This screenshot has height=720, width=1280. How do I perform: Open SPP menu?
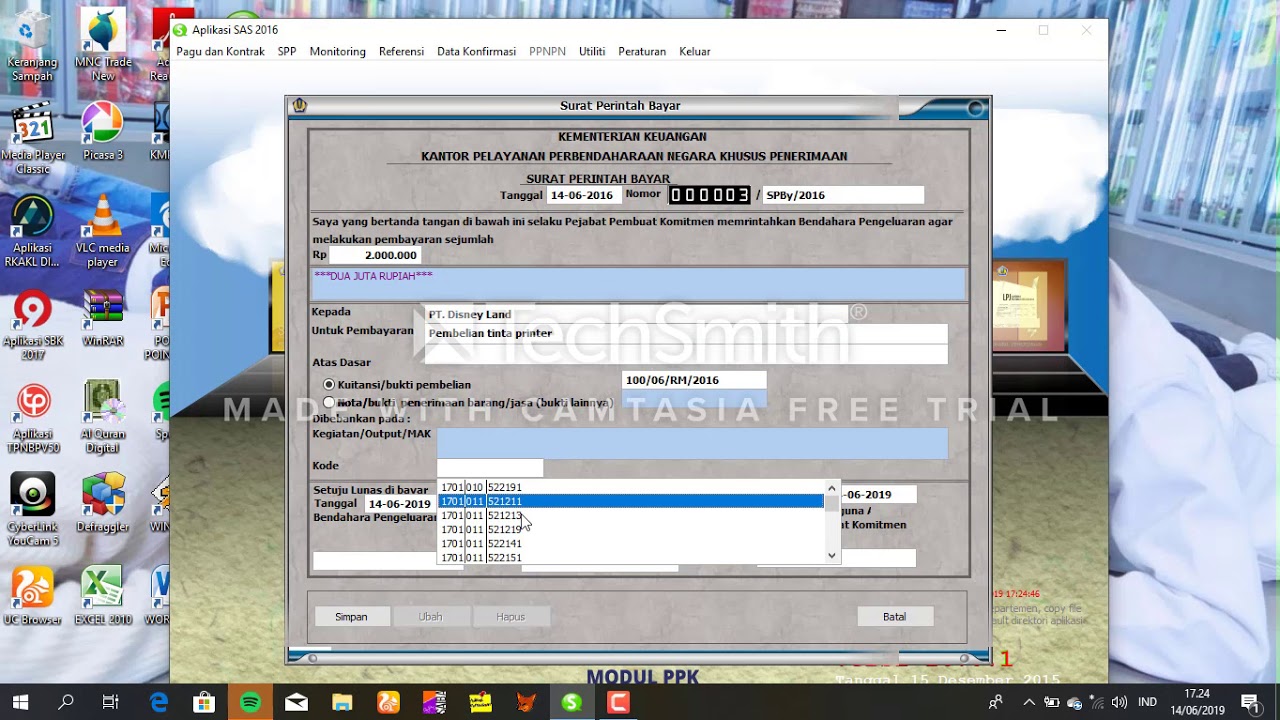[287, 52]
